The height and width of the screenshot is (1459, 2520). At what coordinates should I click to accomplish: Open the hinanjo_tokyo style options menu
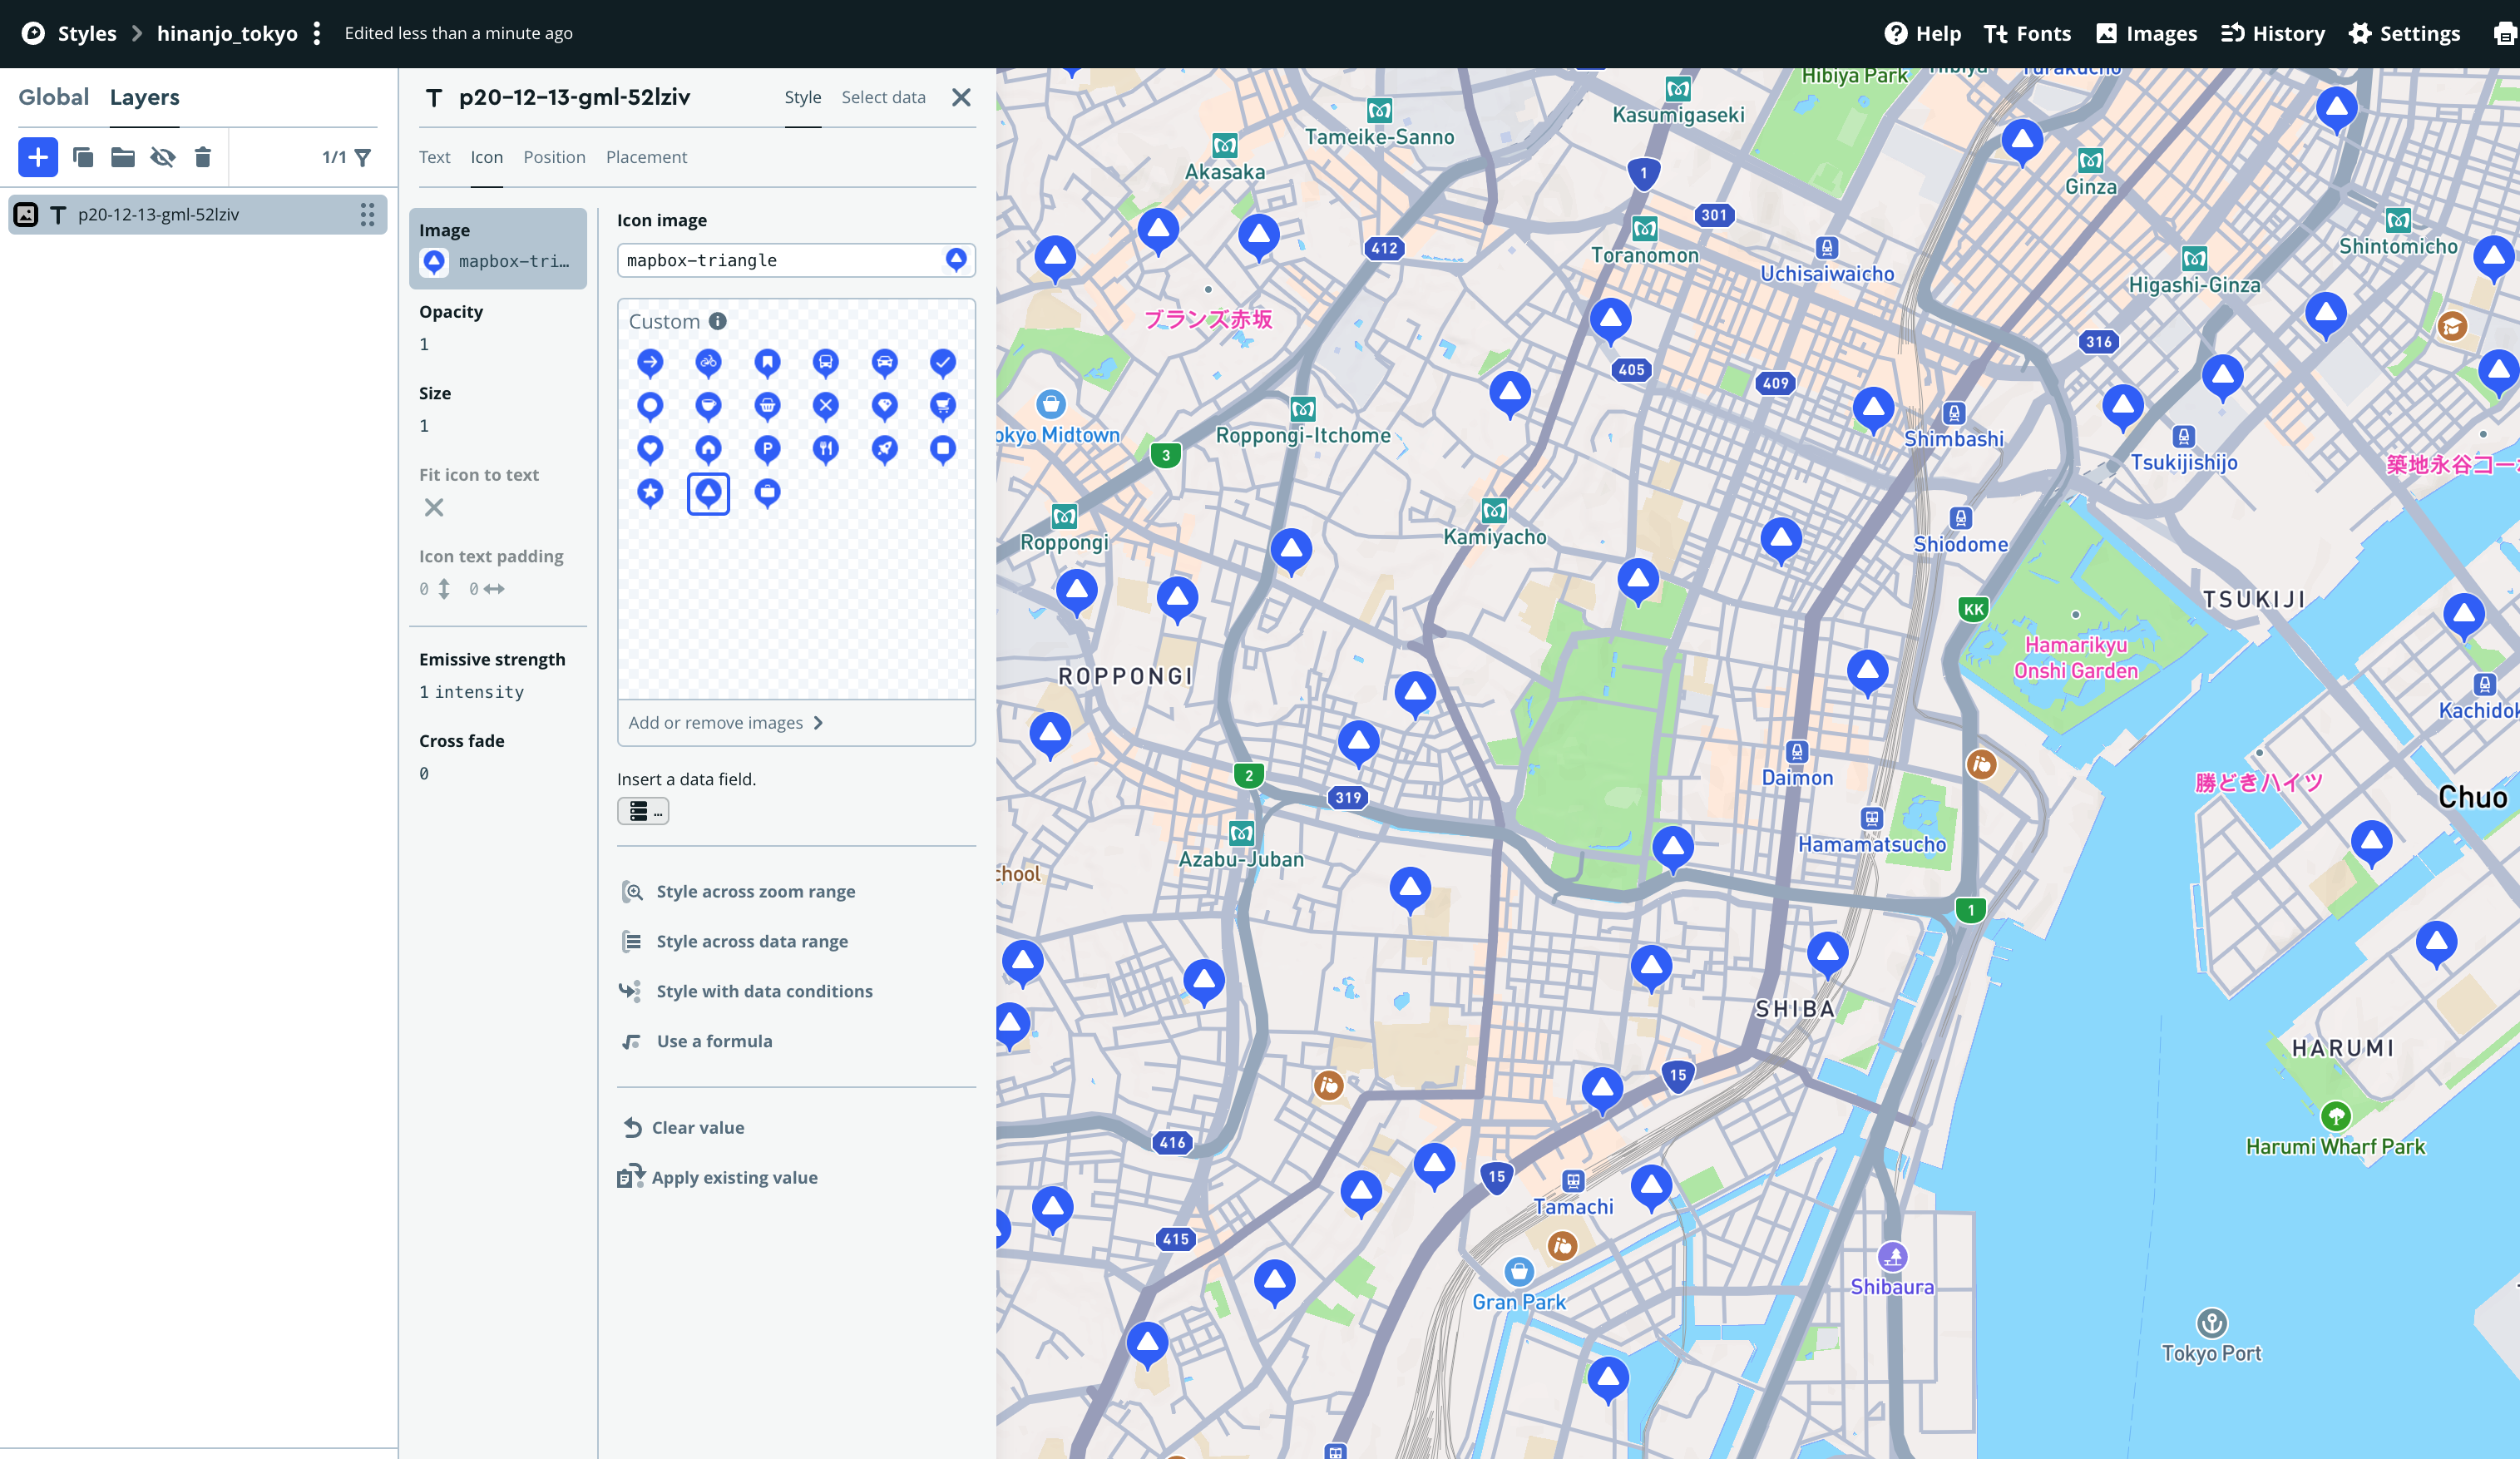317,33
